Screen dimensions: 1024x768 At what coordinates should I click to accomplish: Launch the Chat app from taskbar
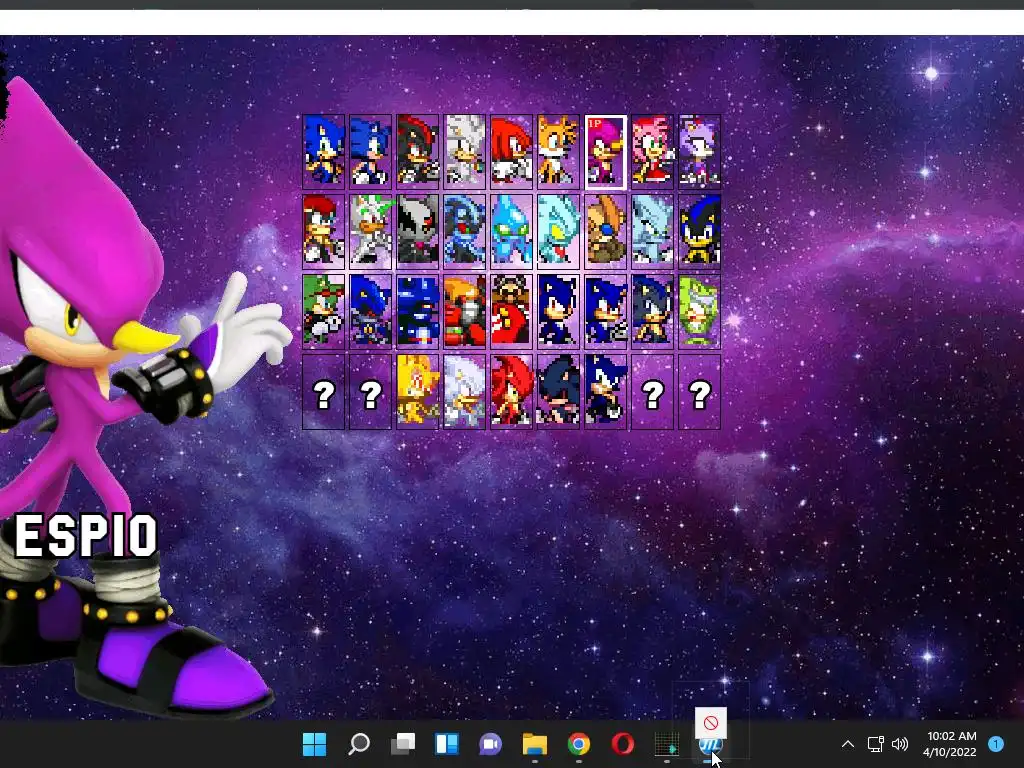tap(490, 744)
